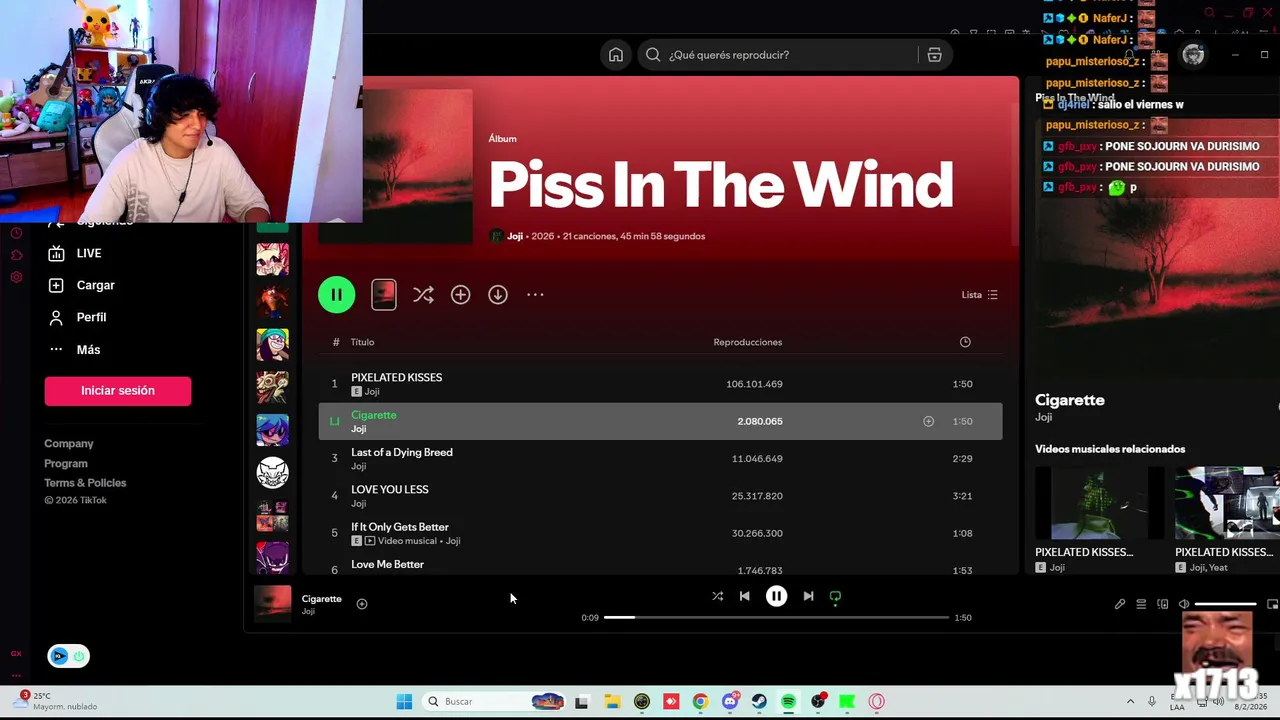Open Spotify from the taskbar
1280x720 pixels.
788,702
